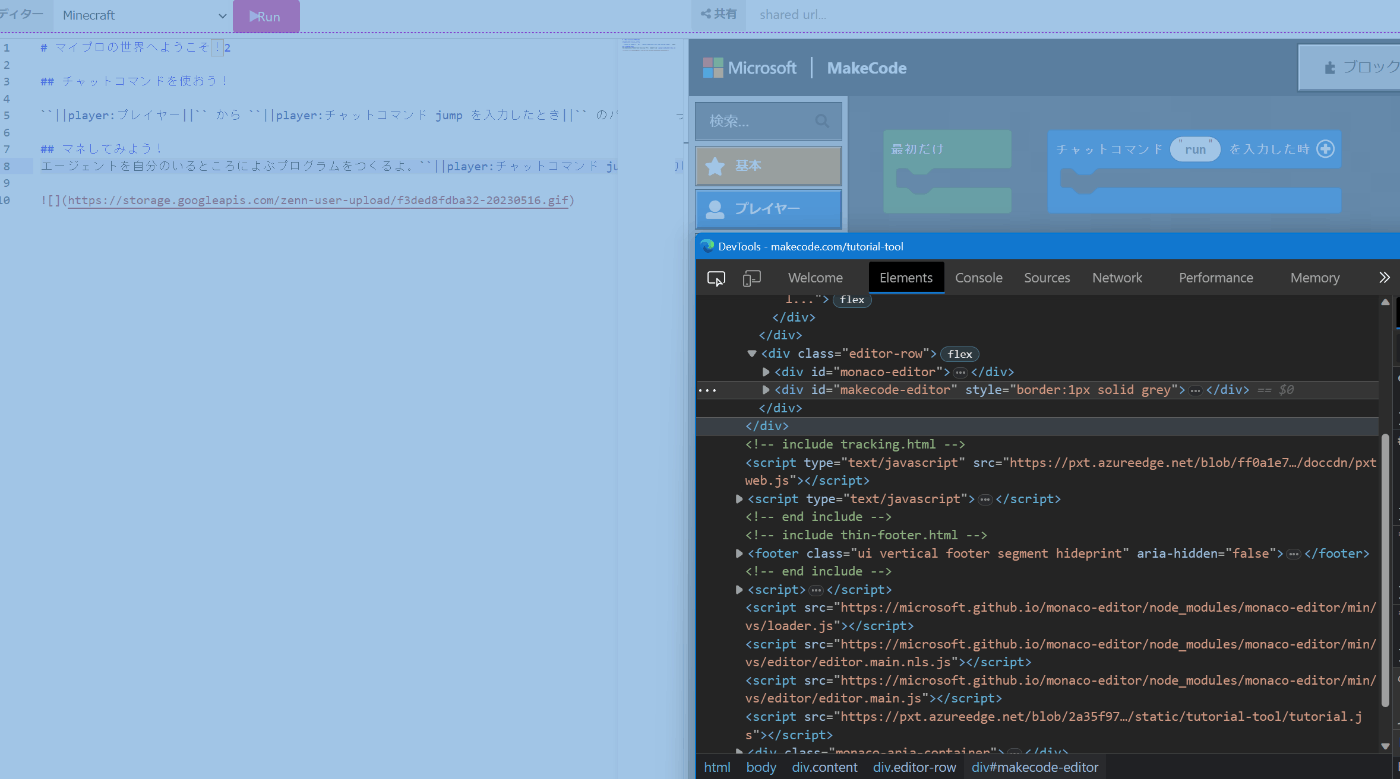Click the googleapis gif URL in the editor

point(319,201)
